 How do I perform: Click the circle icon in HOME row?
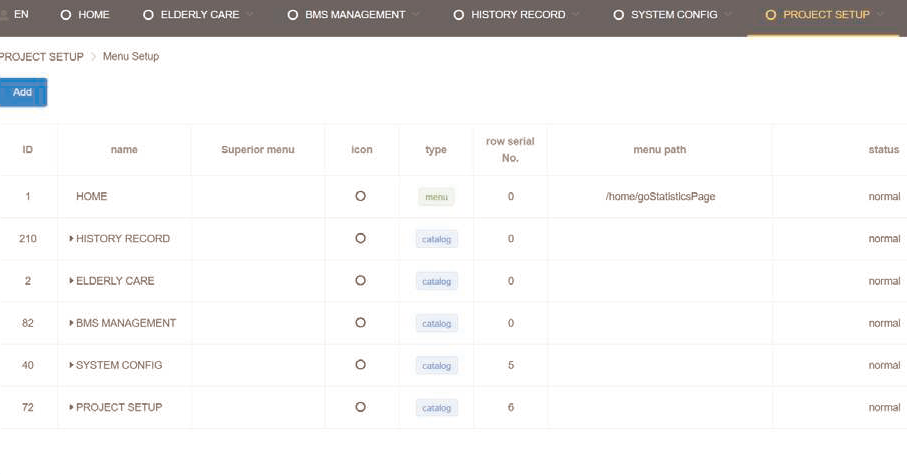(360, 197)
